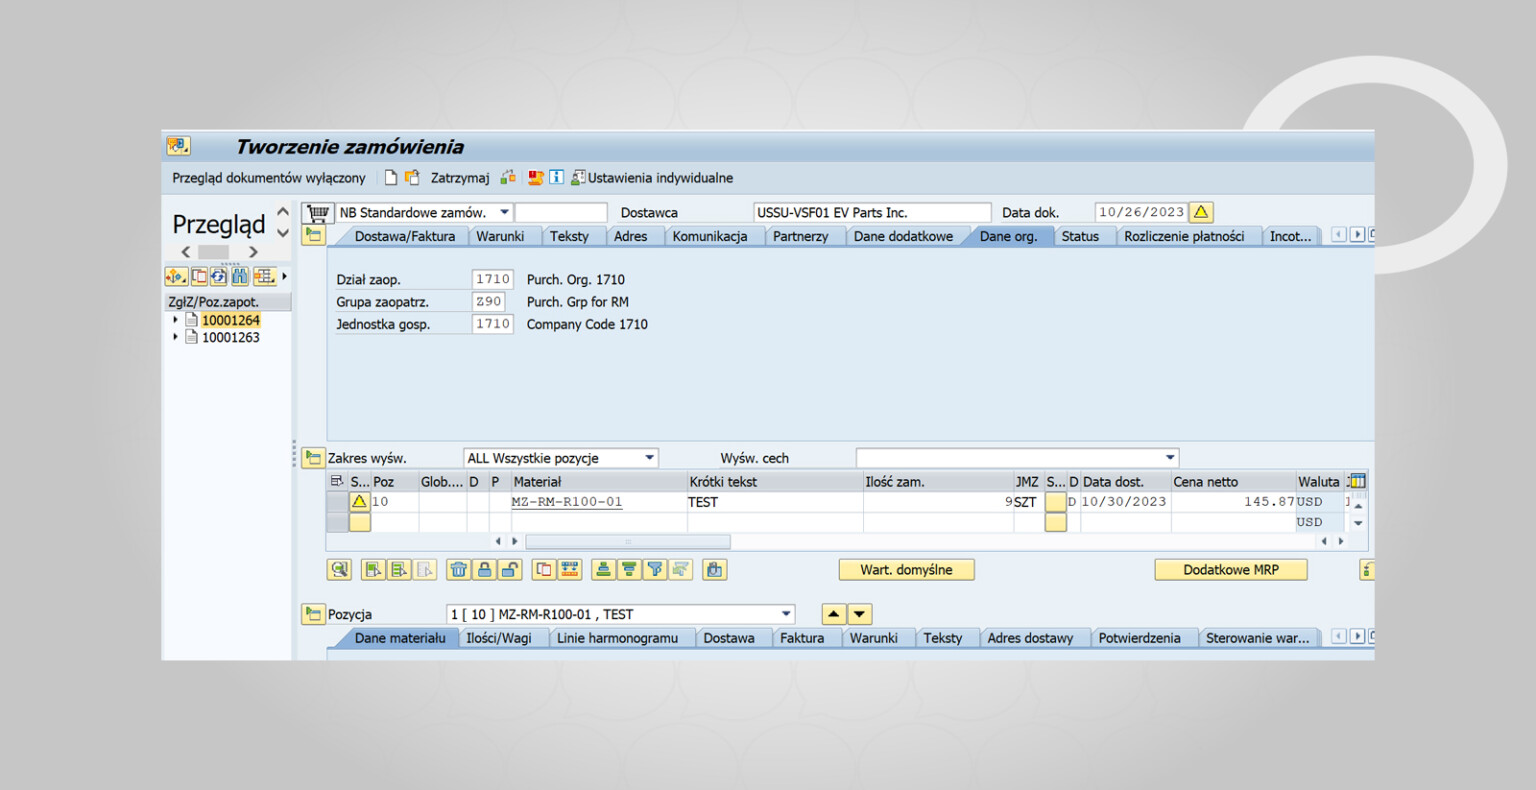This screenshot has height=790, width=1536.
Task: Click the lock item icon
Action: coord(484,570)
